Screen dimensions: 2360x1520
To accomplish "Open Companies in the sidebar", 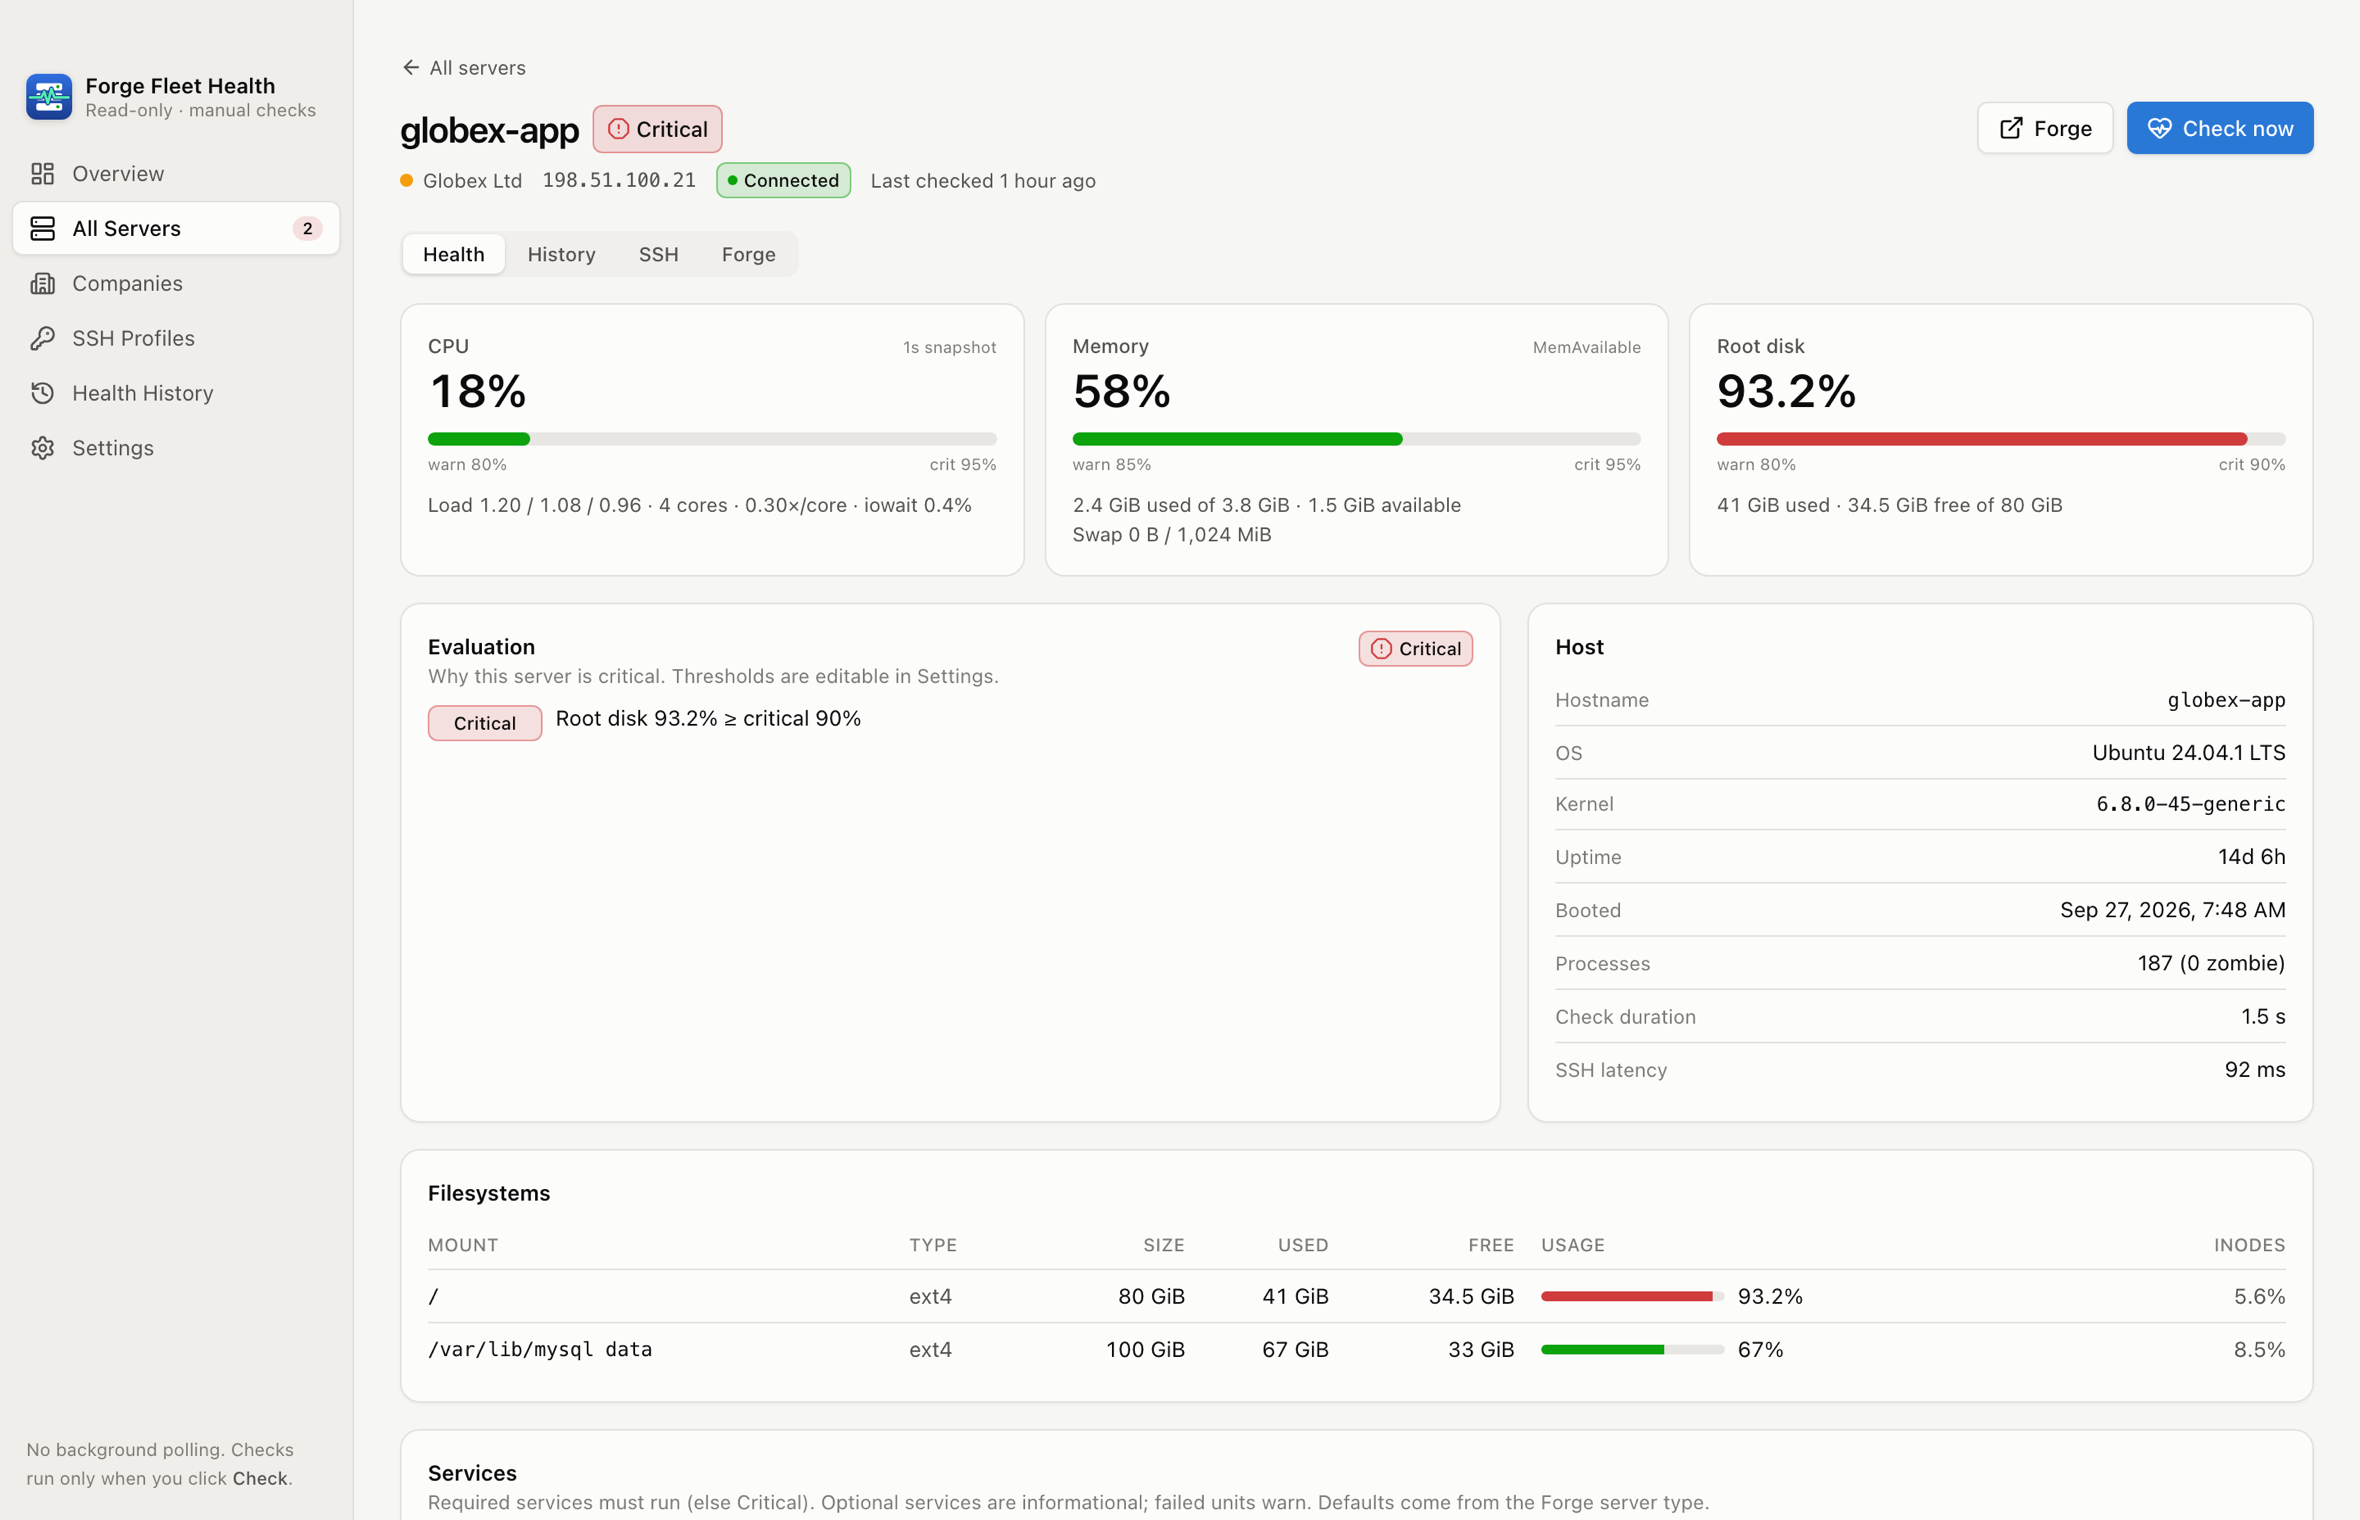I will 176,284.
